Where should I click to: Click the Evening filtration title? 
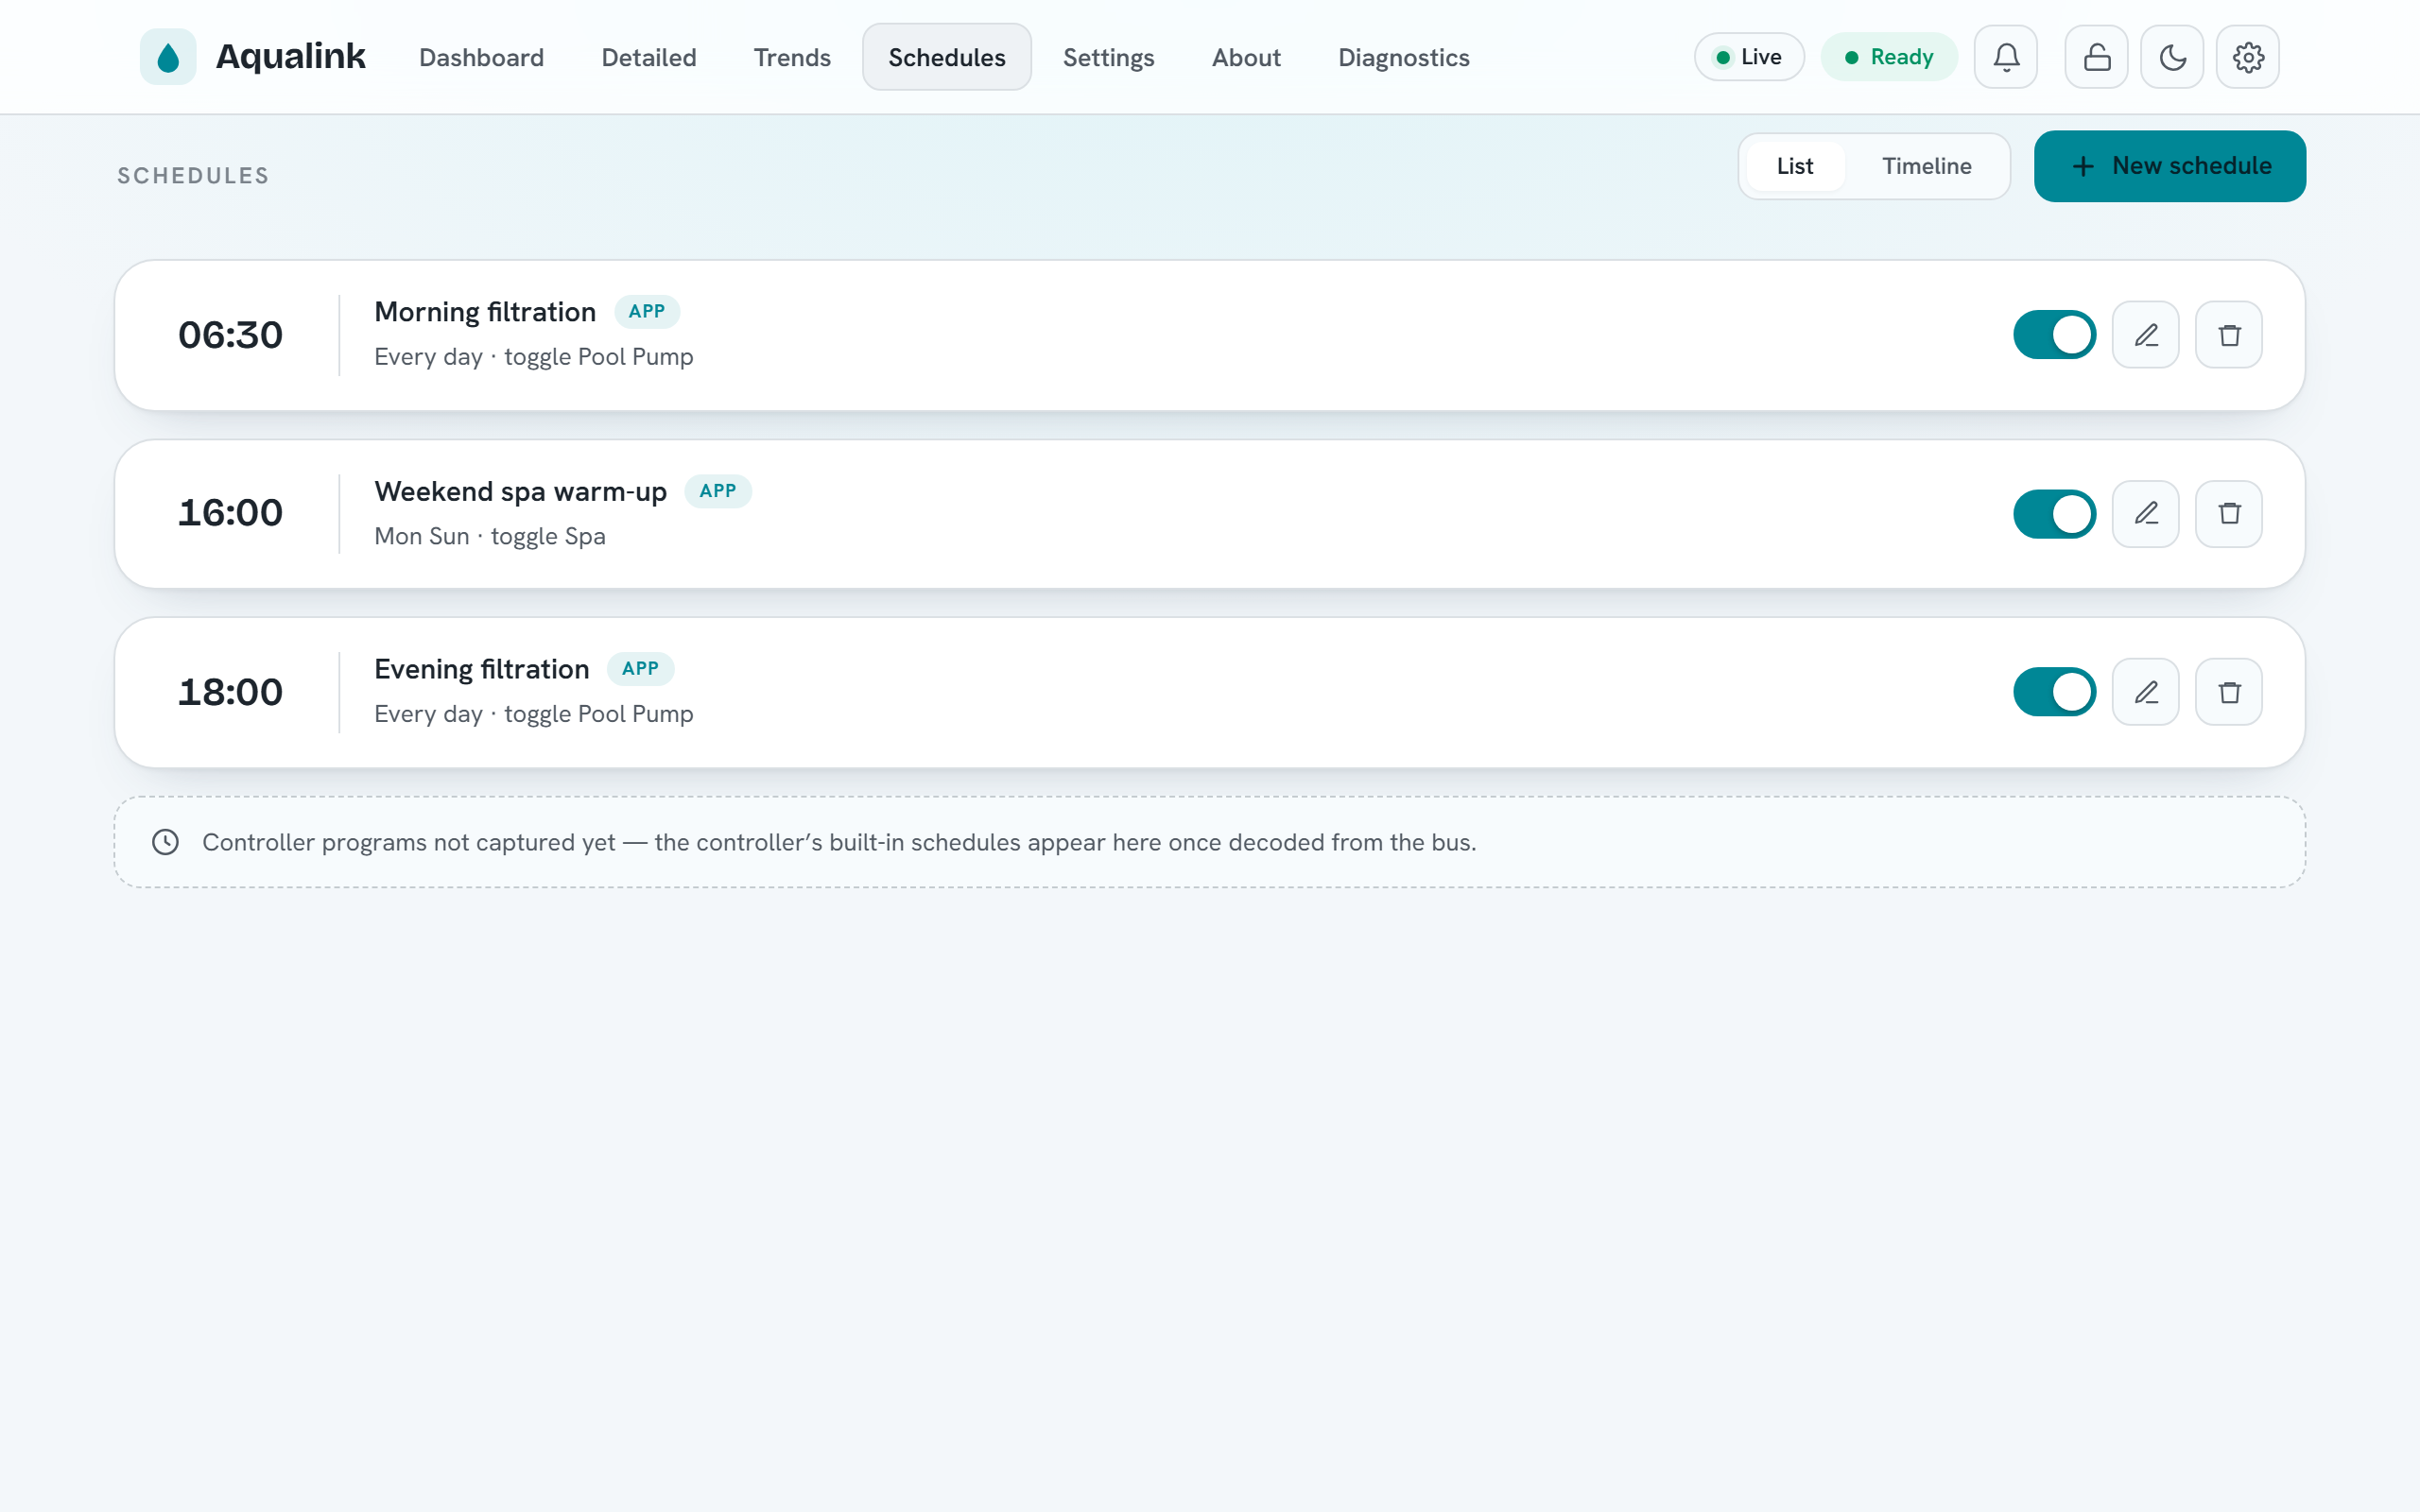pos(481,669)
